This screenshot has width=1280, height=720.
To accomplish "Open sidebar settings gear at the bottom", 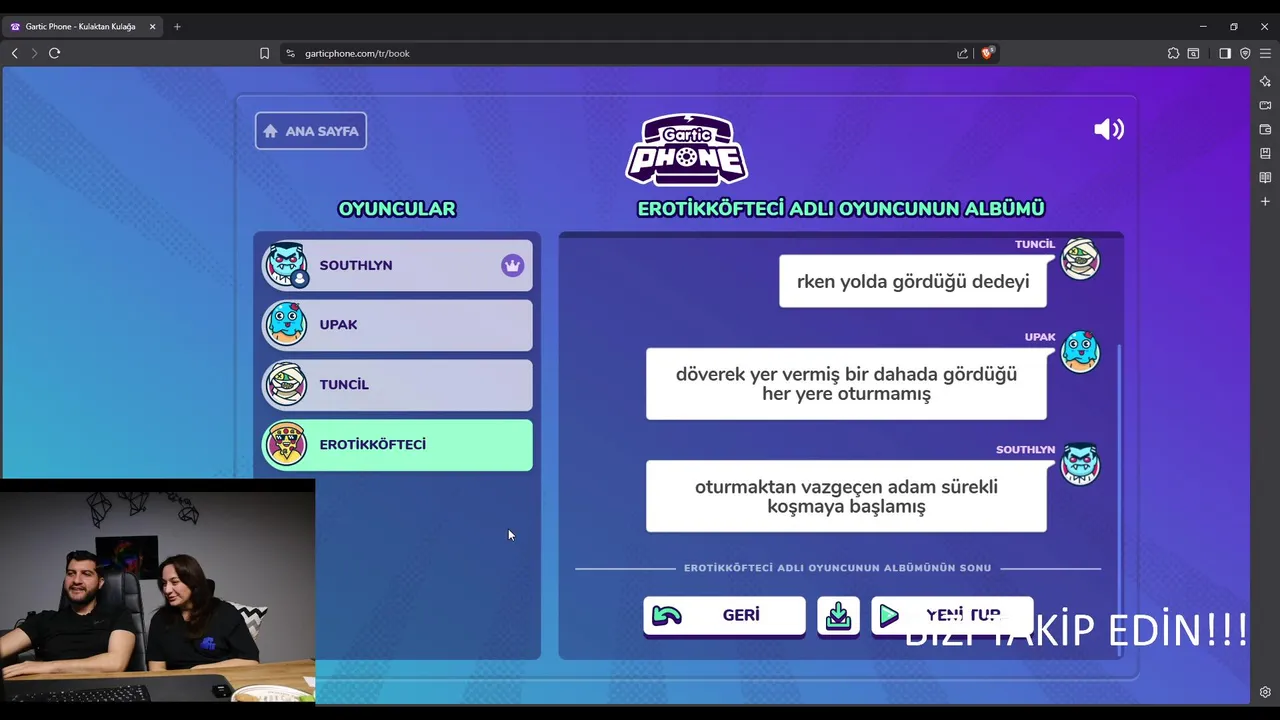I will 1265,692.
